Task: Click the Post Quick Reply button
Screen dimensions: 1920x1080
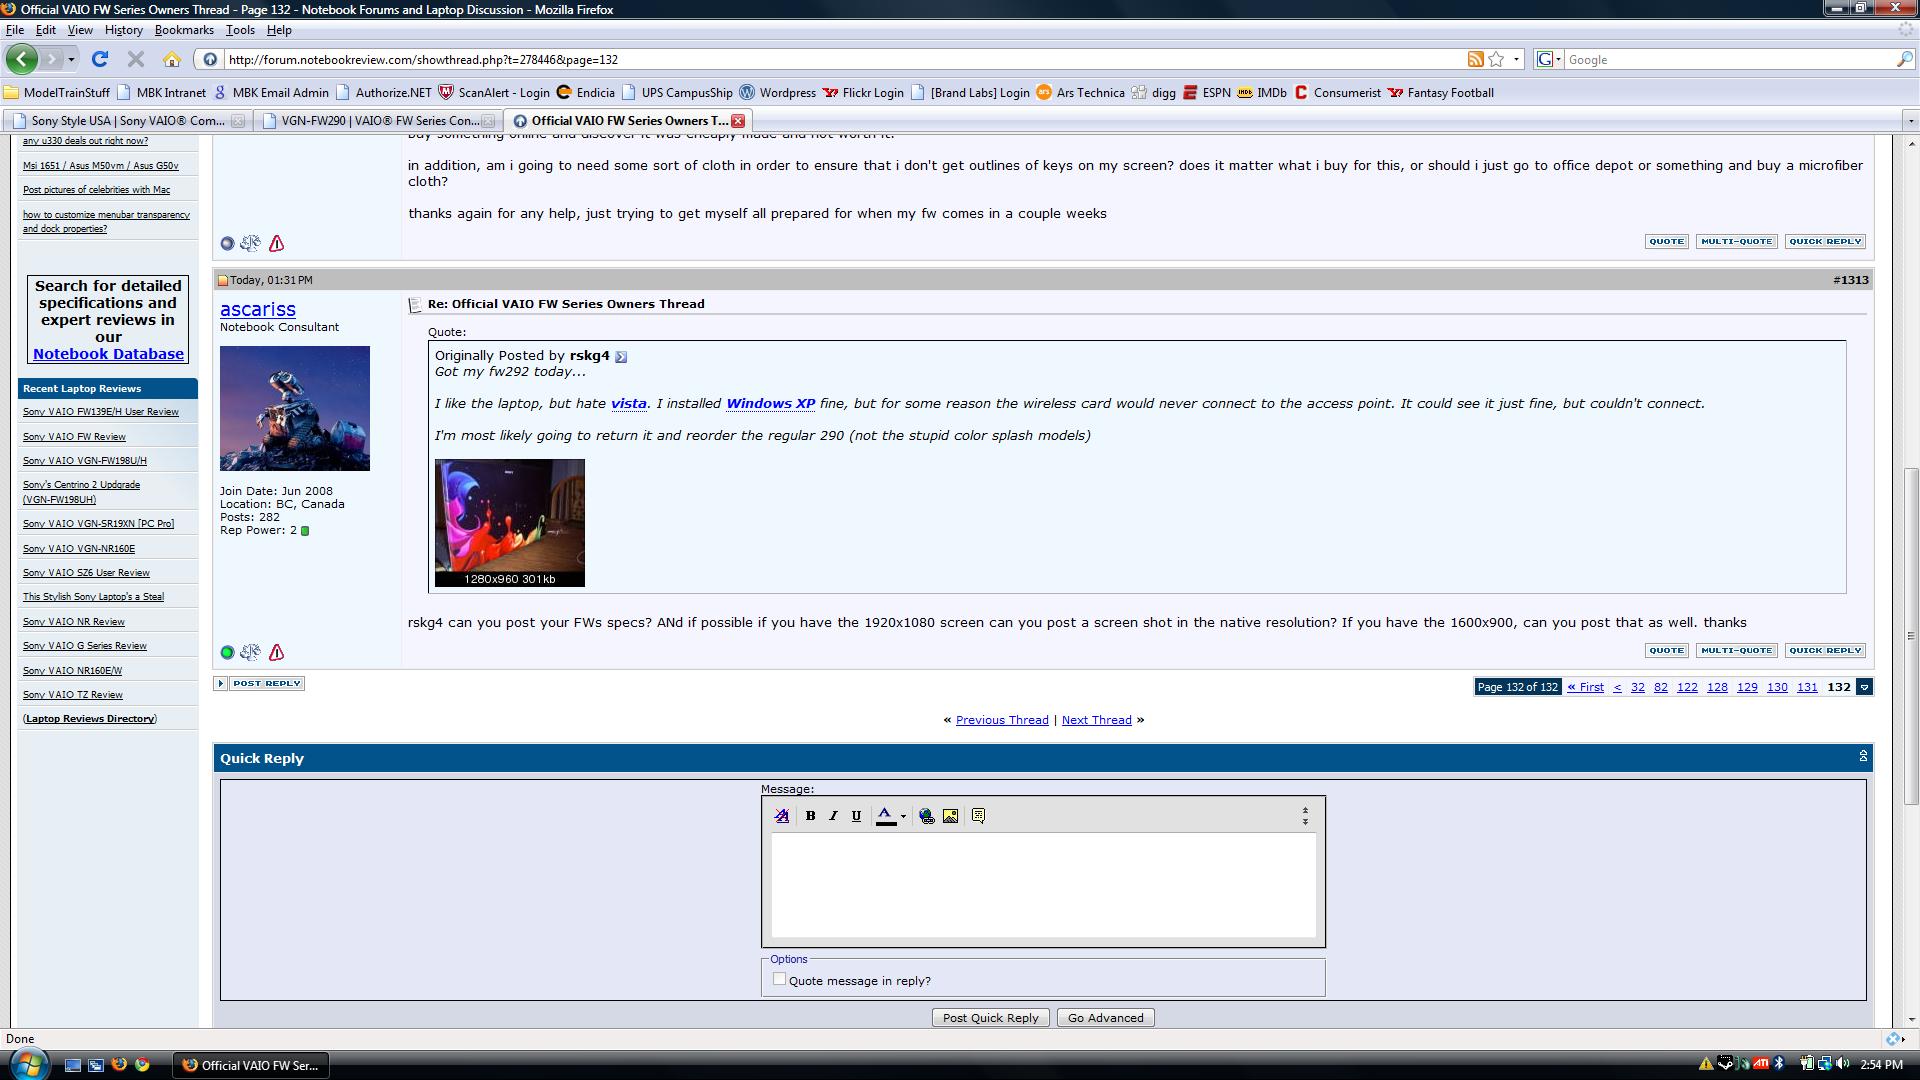Action: 990,1018
